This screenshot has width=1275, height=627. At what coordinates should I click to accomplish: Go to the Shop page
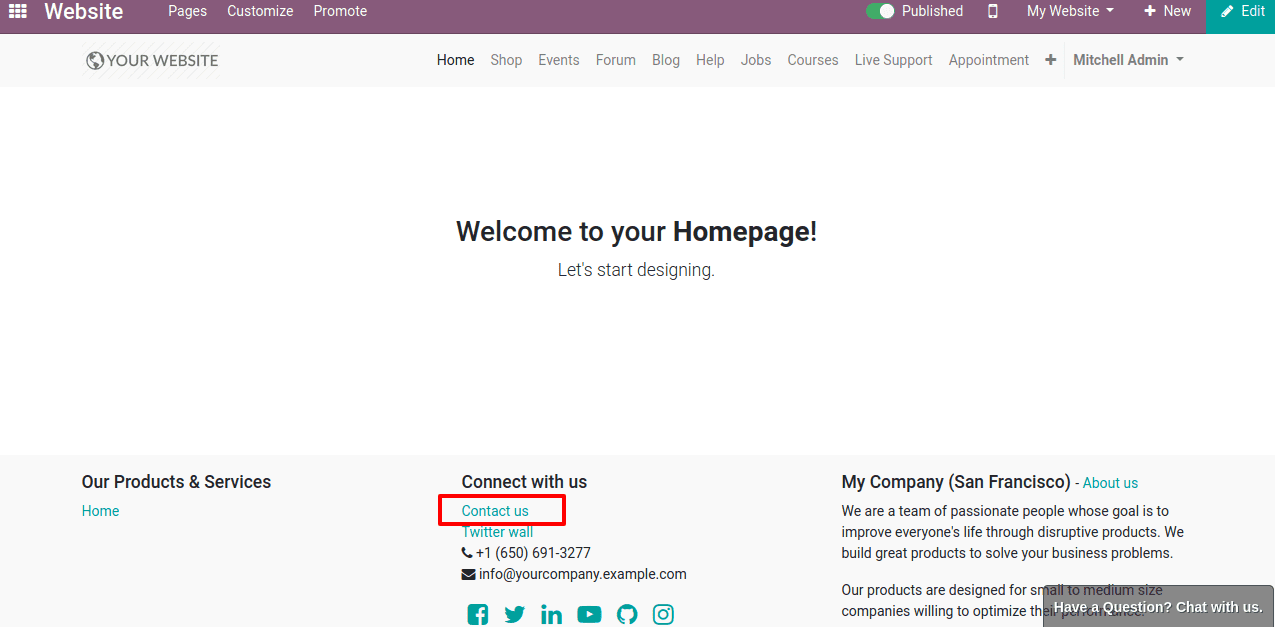coord(506,60)
